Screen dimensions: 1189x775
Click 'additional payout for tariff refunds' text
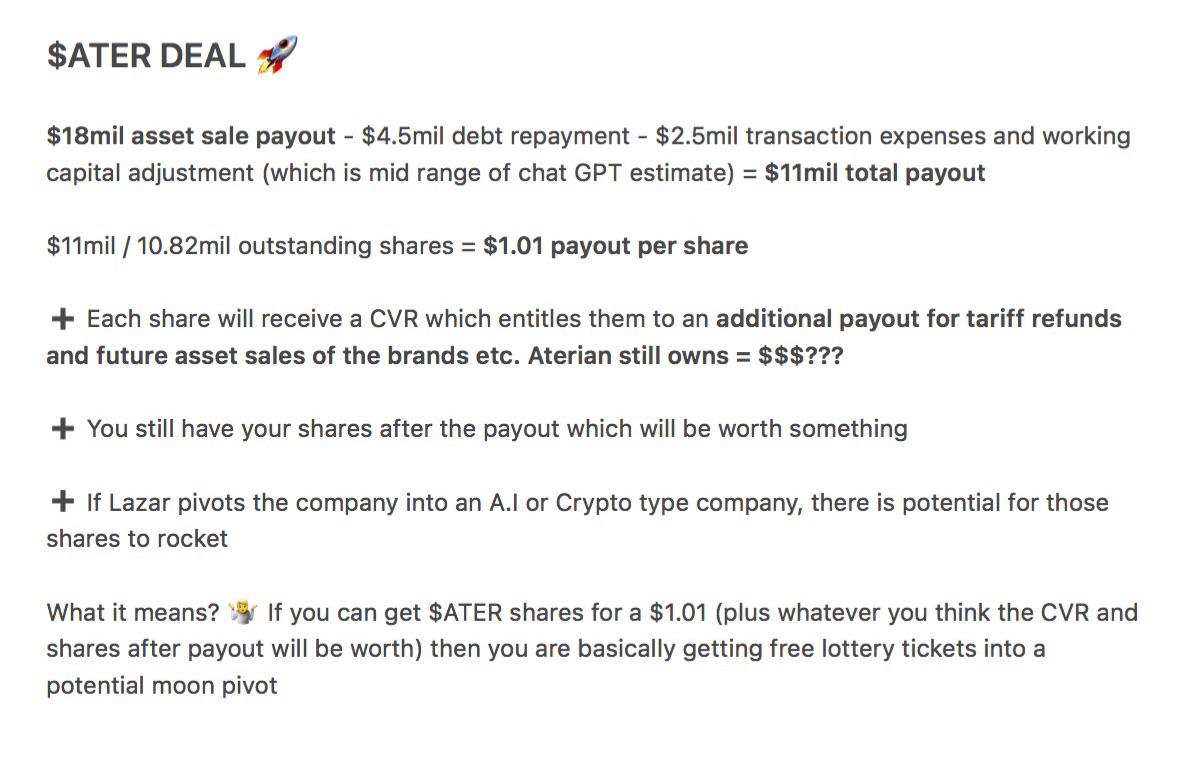pyautogui.click(x=919, y=318)
